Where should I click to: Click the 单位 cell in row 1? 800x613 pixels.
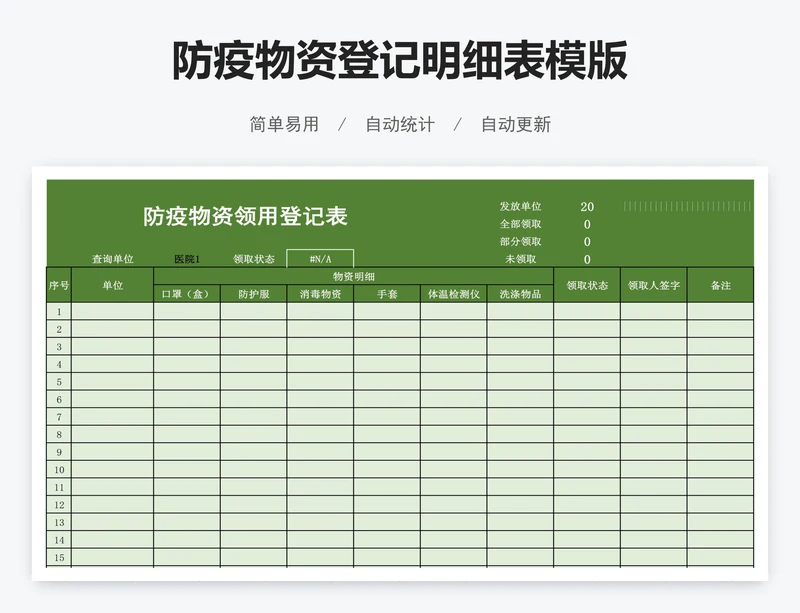pyautogui.click(x=112, y=311)
